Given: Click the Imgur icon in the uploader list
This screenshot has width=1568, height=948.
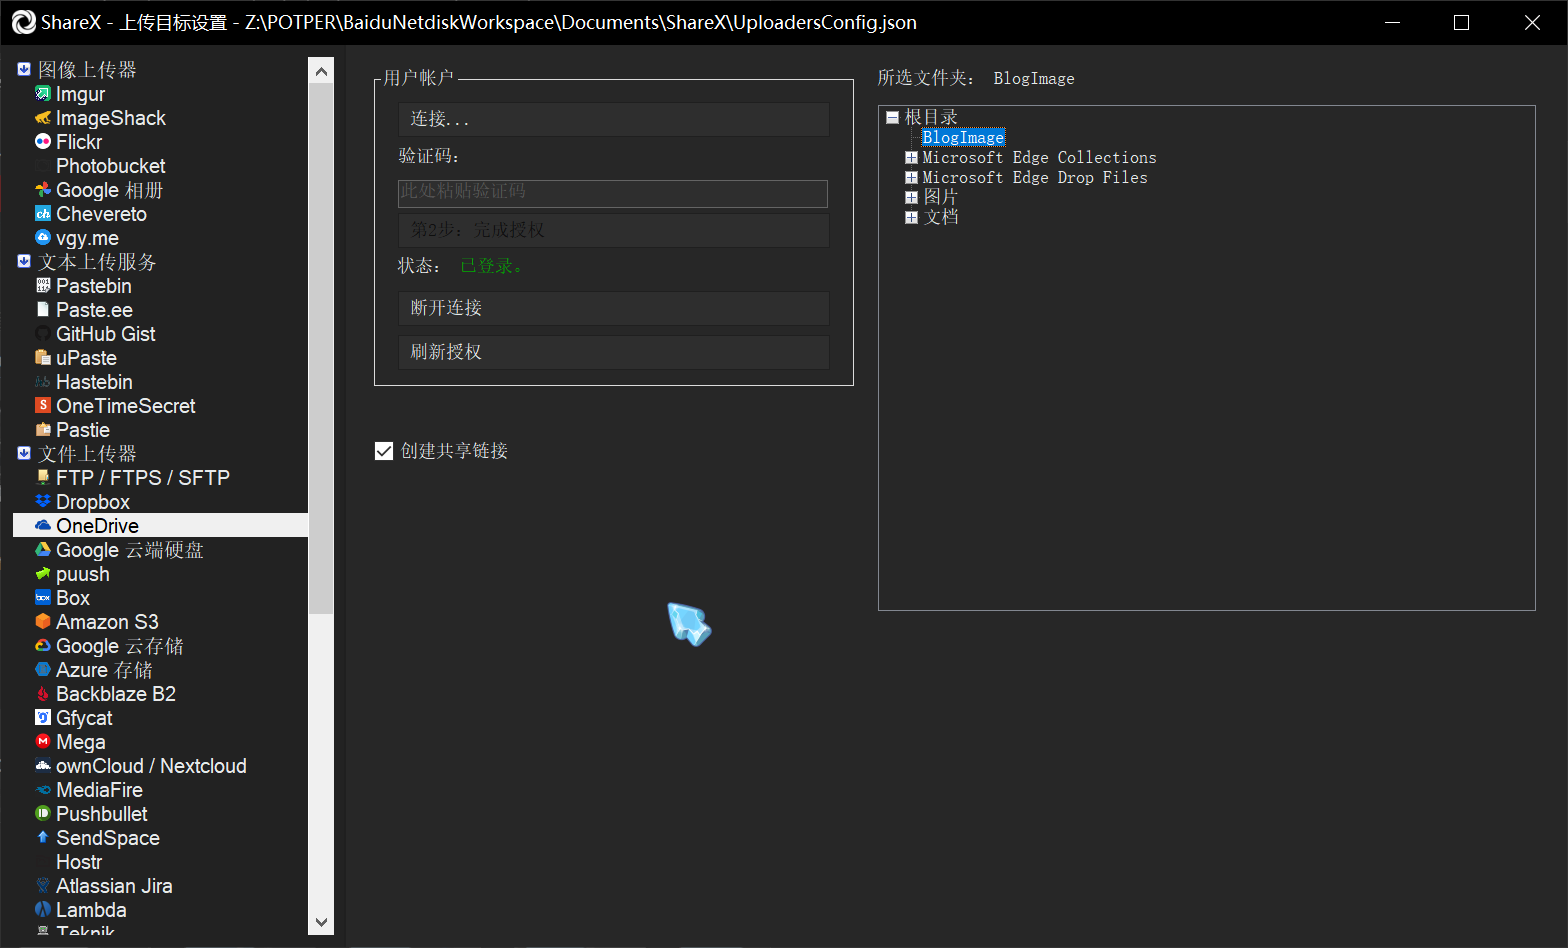Looking at the screenshot, I should click(x=43, y=94).
